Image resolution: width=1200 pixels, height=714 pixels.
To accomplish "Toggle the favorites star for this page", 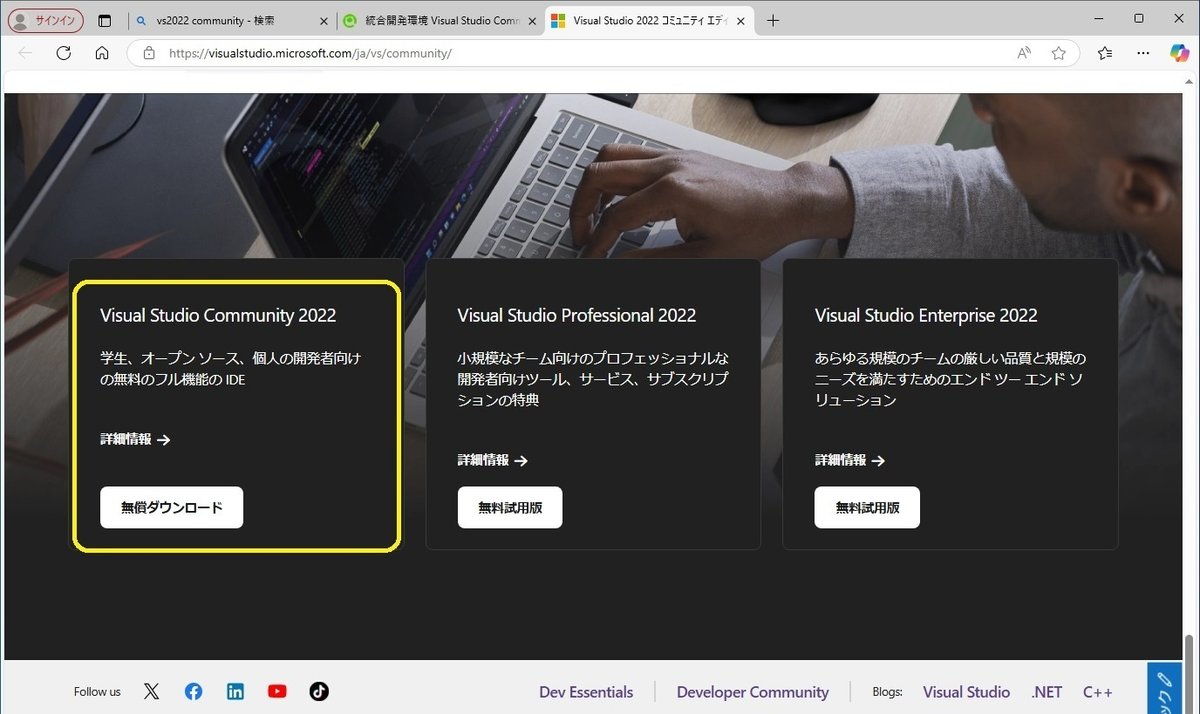I will [x=1059, y=52].
